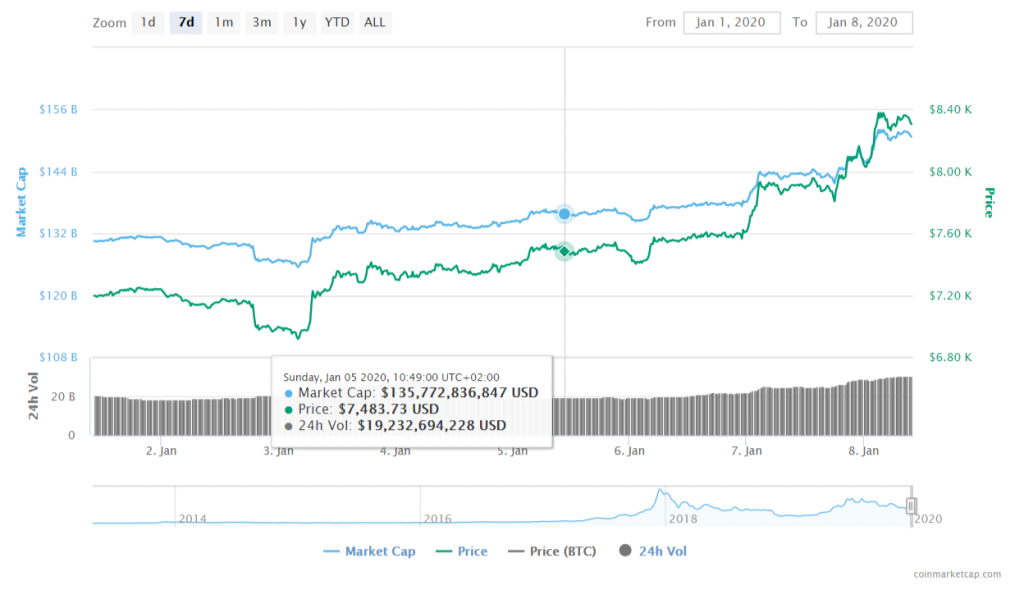Screen dimensions: 1024x599
Task: Choose the 1y zoom option
Action: [x=299, y=22]
